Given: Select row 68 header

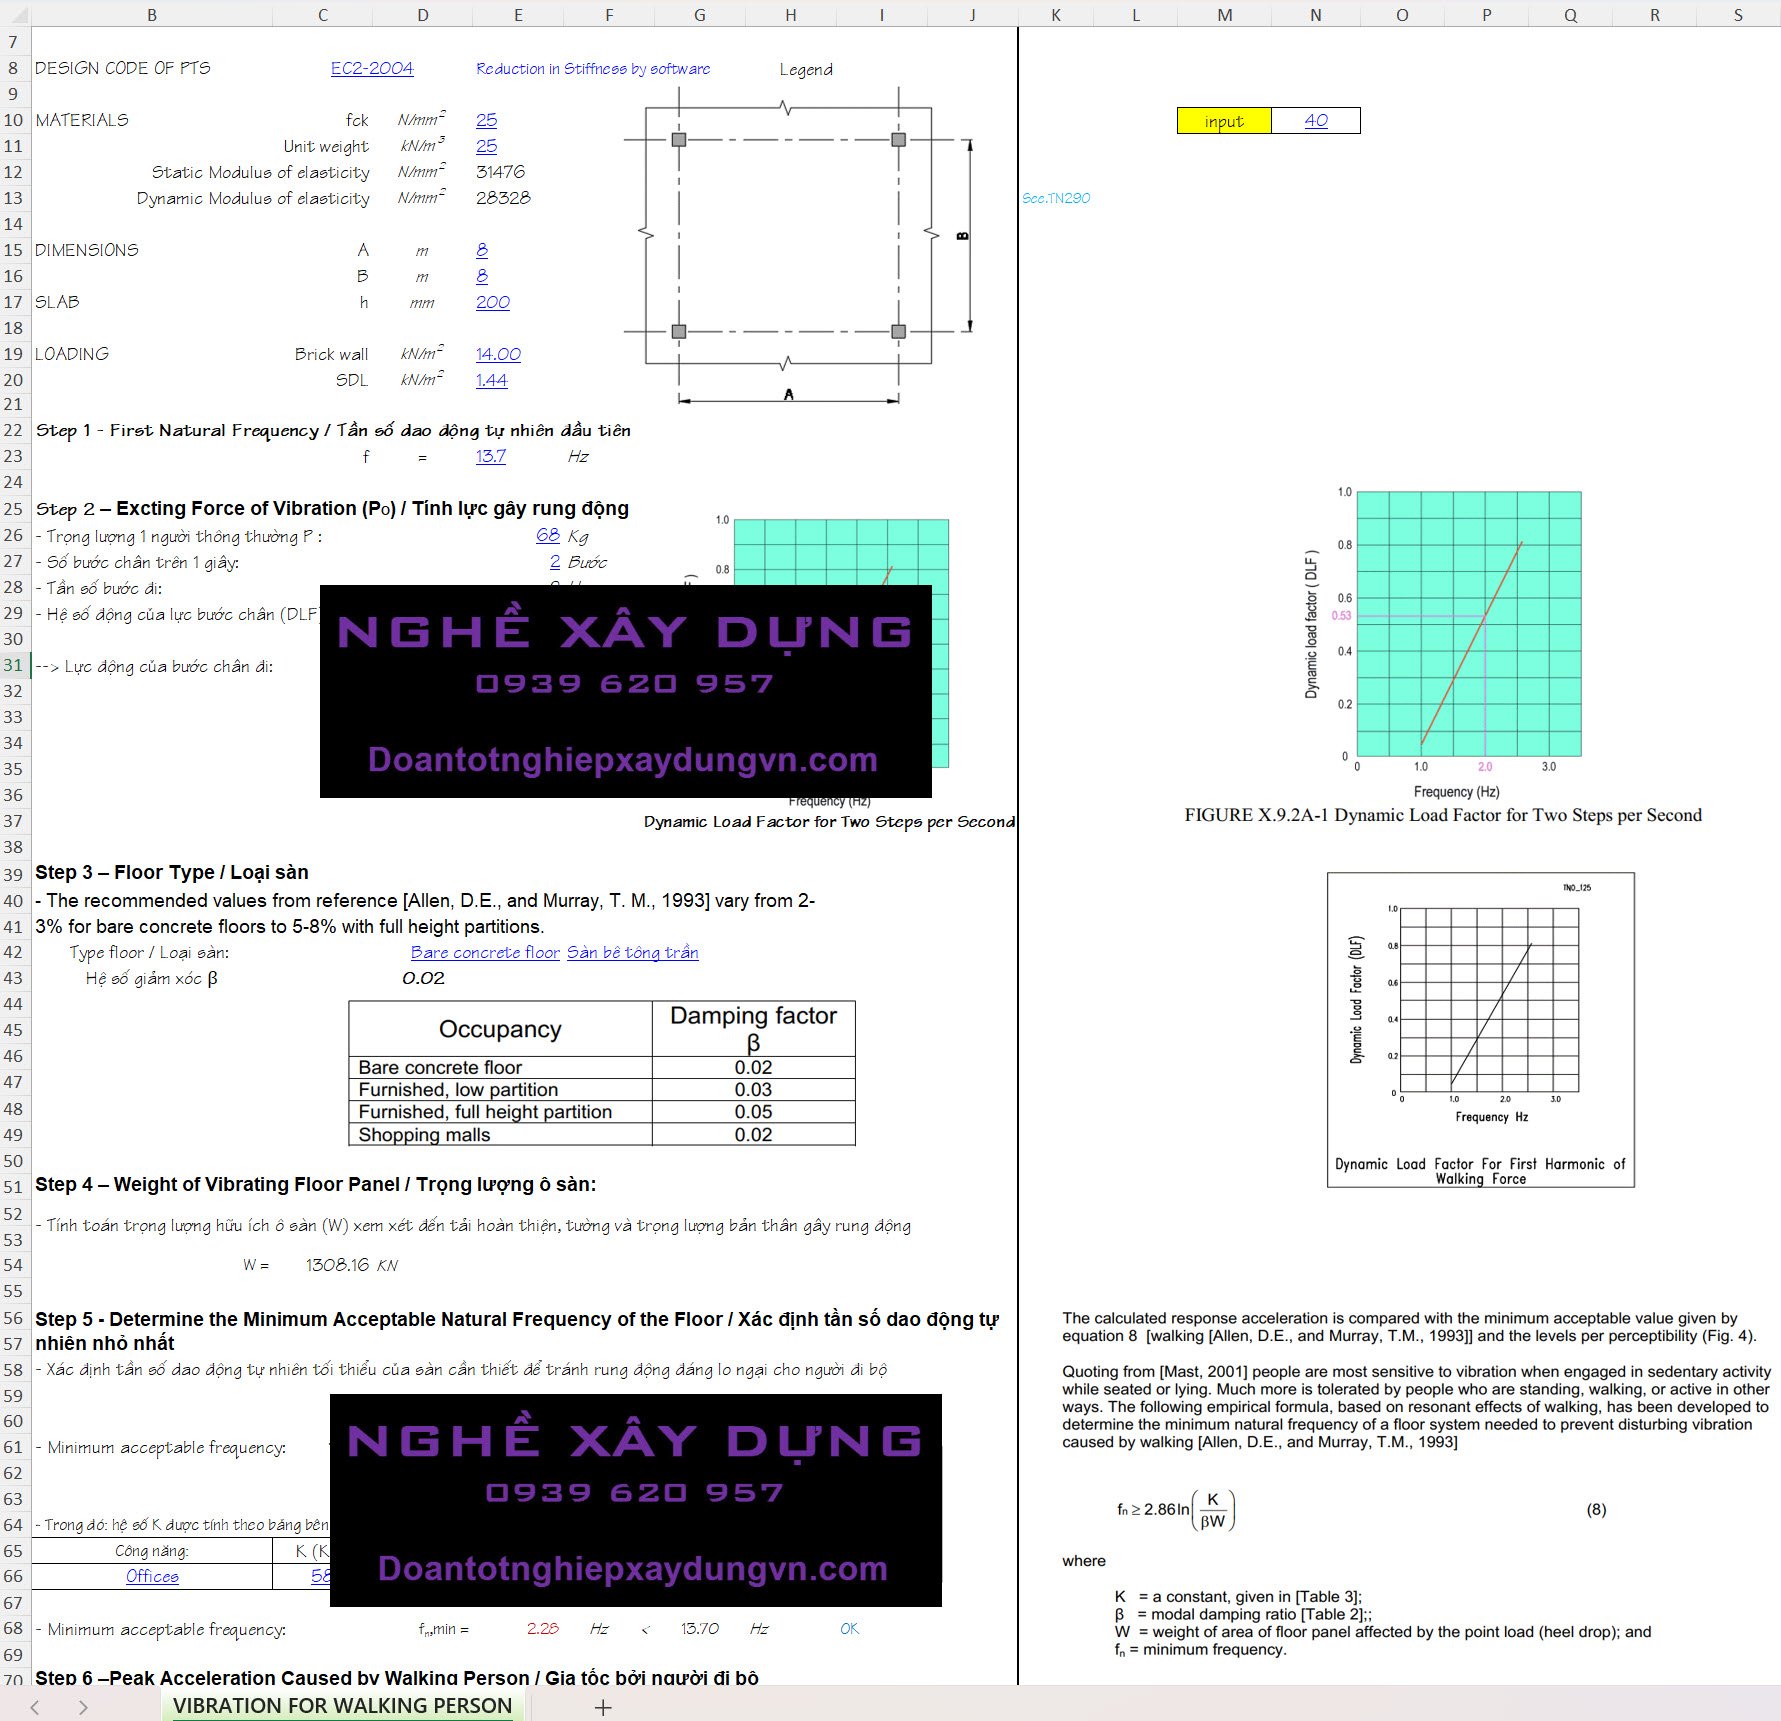Looking at the screenshot, I should (x=13, y=1628).
